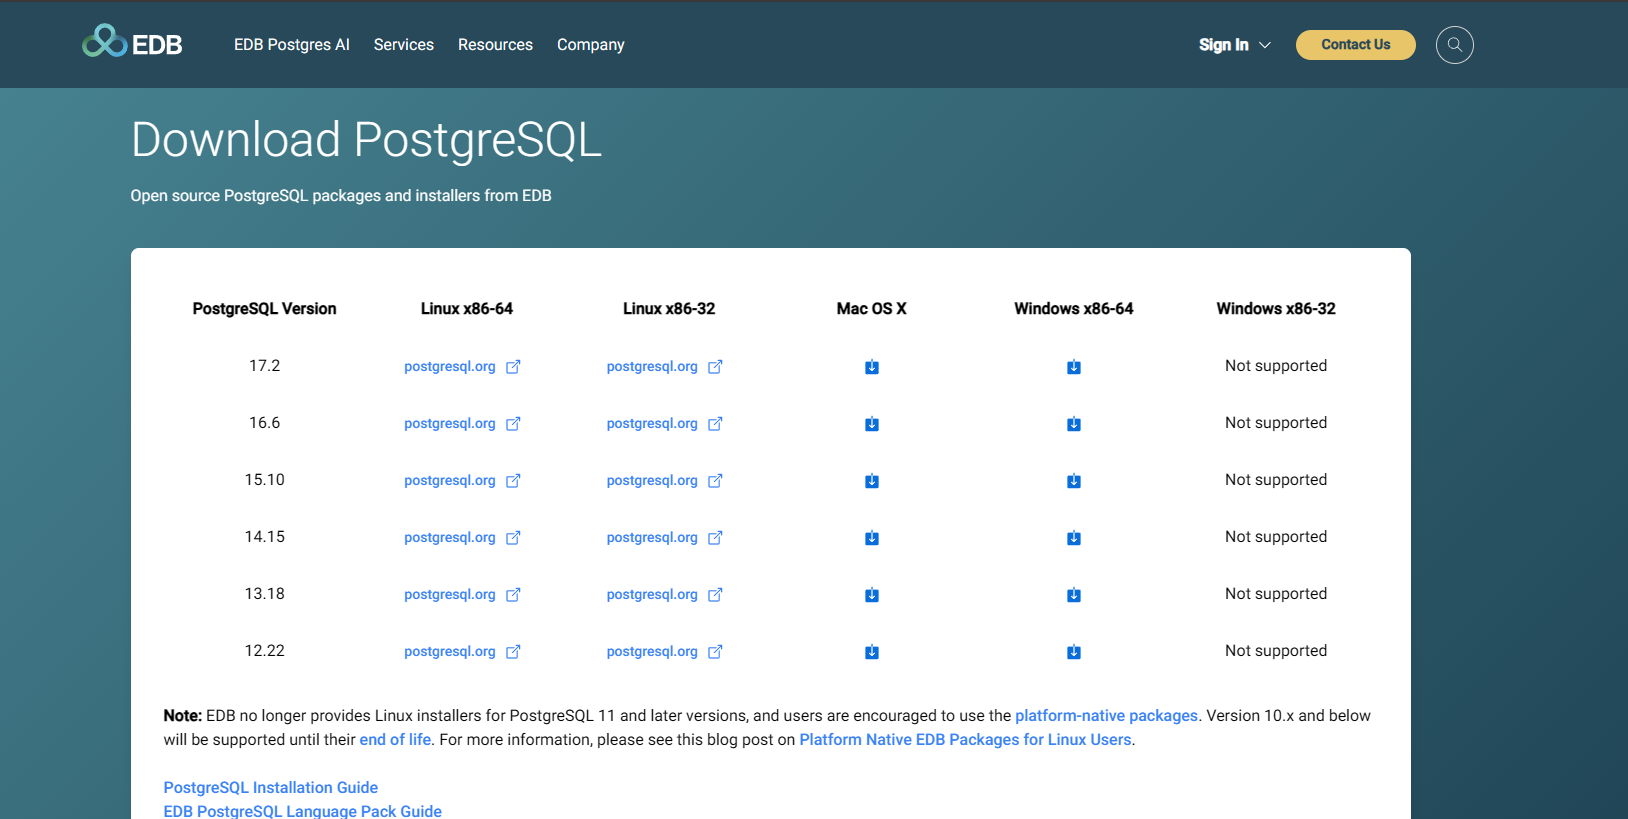Open postgresql.org link for 13.18 Linux x86-64
Screen dimensions: 1628x819
(462, 595)
